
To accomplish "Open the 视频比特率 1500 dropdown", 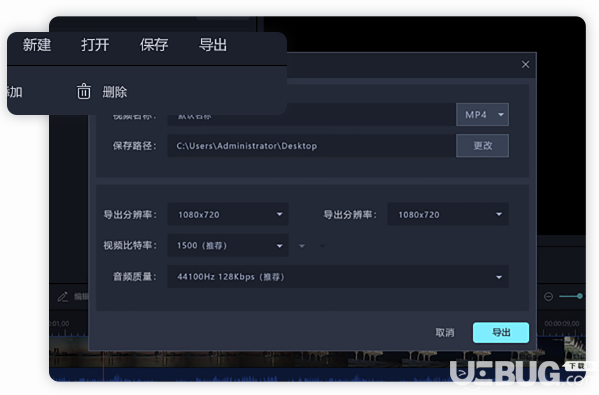I will tap(228, 245).
